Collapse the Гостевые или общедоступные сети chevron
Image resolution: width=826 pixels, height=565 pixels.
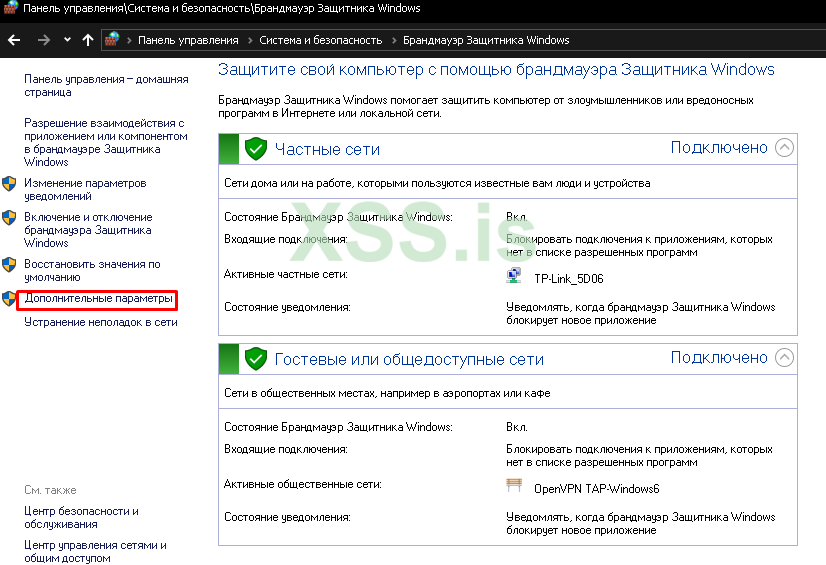click(784, 358)
